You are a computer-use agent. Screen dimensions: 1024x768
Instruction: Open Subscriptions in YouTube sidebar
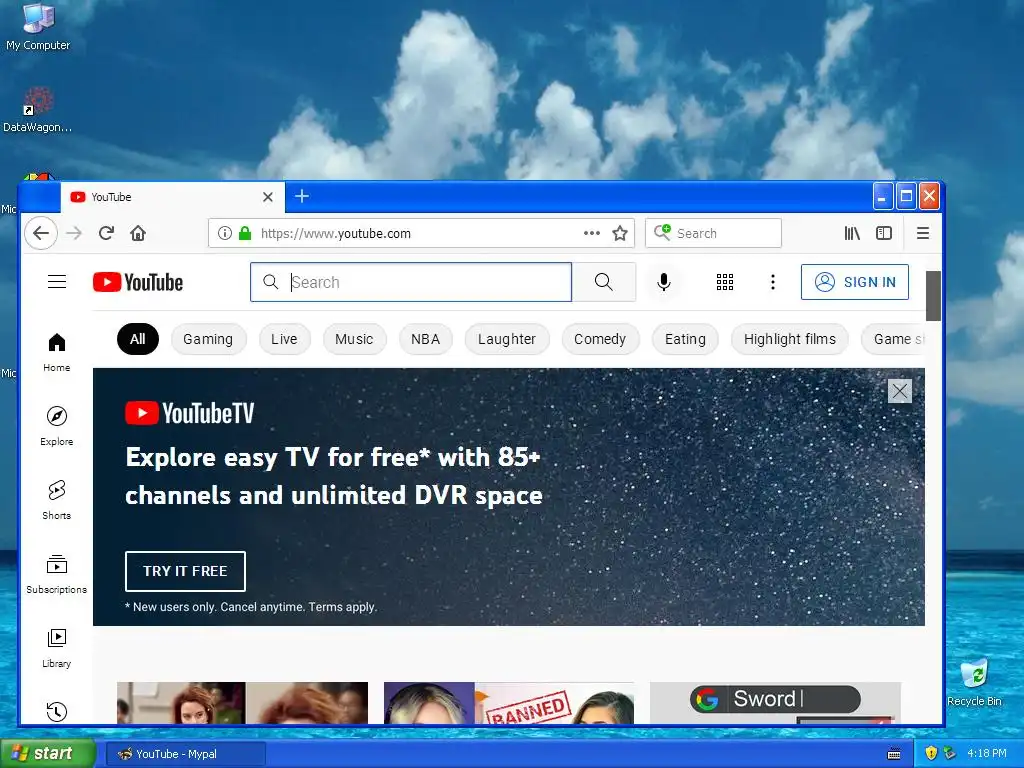57,574
